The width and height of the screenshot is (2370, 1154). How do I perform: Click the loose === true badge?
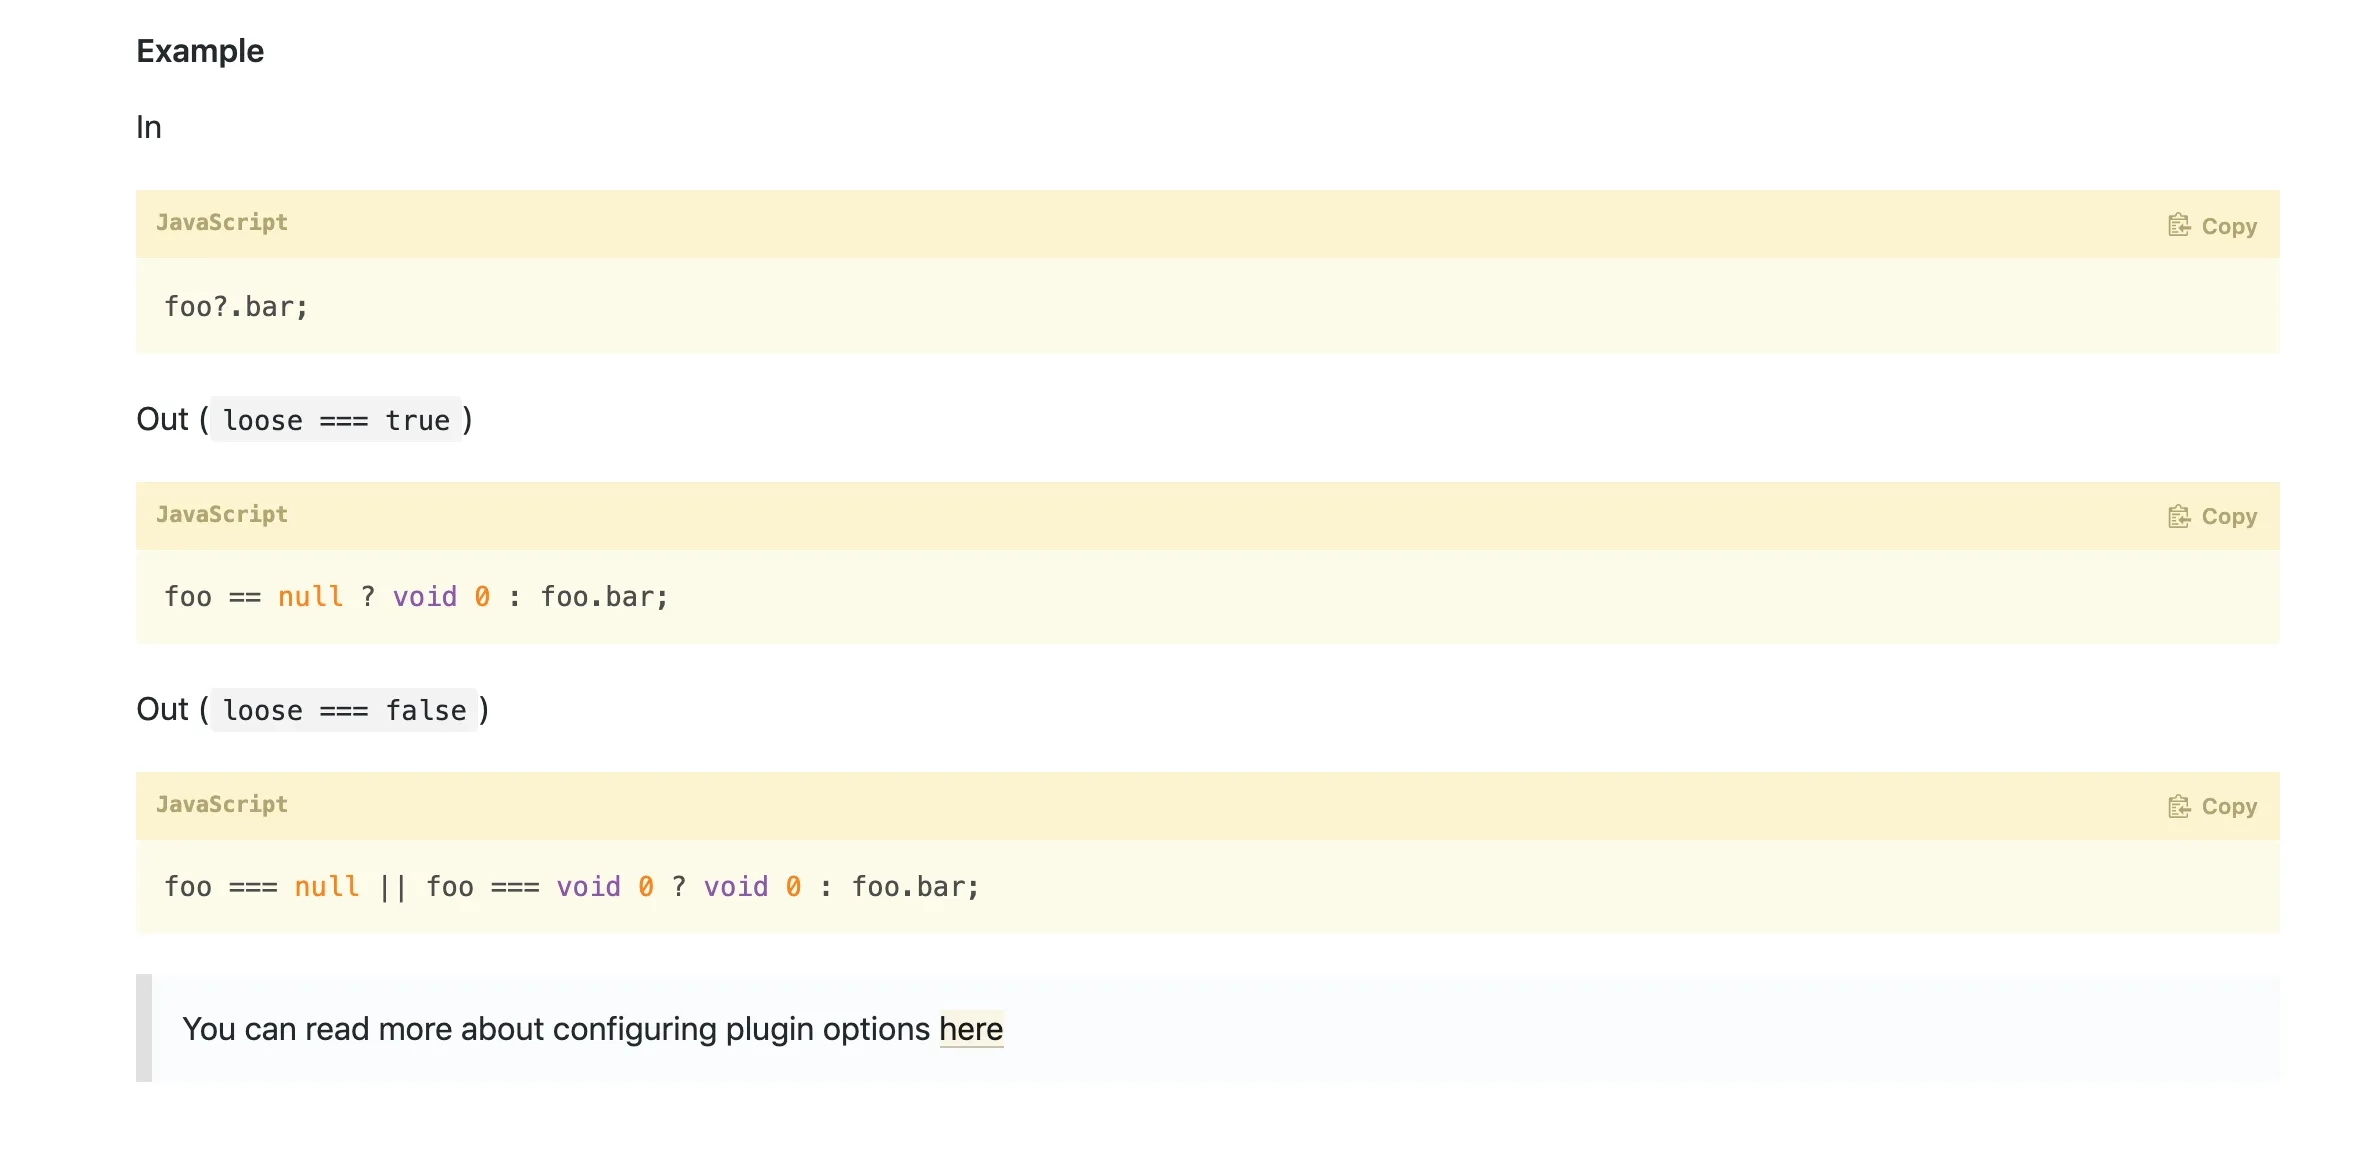click(x=337, y=420)
